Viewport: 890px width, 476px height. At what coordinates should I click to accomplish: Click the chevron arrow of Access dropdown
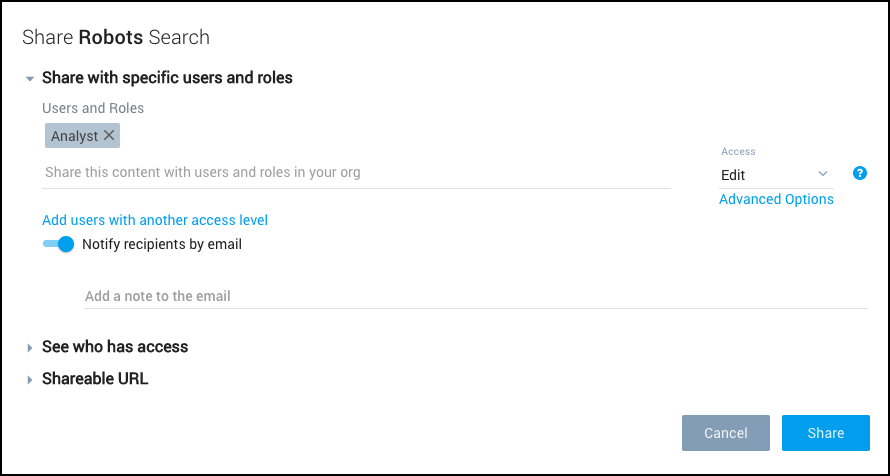point(823,174)
